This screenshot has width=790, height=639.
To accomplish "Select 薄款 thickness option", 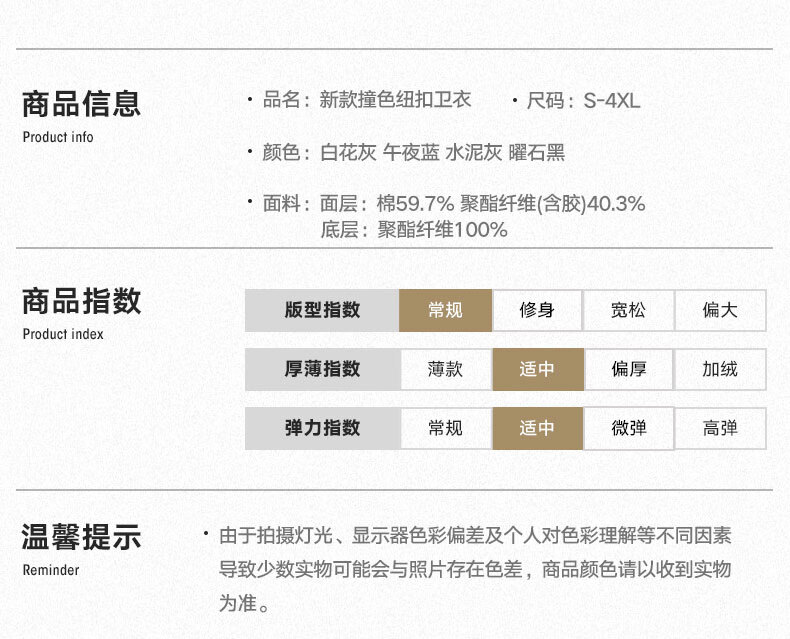I will click(x=445, y=369).
